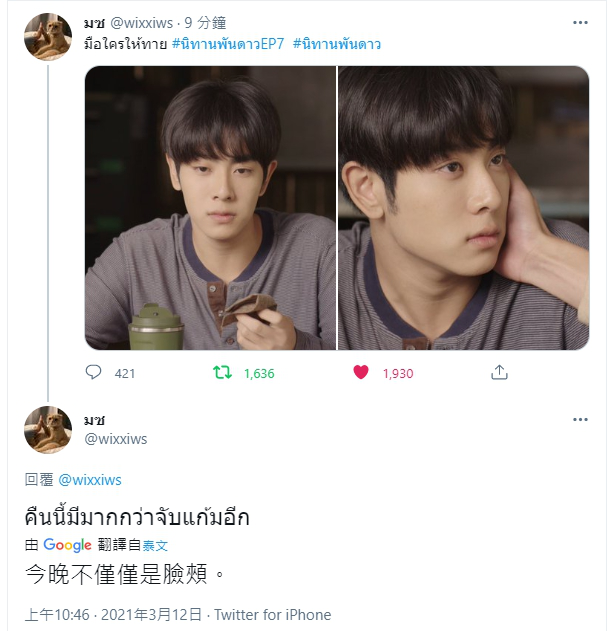Unlike the tweet via red heart icon
The height and width of the screenshot is (631, 607).
point(361,372)
